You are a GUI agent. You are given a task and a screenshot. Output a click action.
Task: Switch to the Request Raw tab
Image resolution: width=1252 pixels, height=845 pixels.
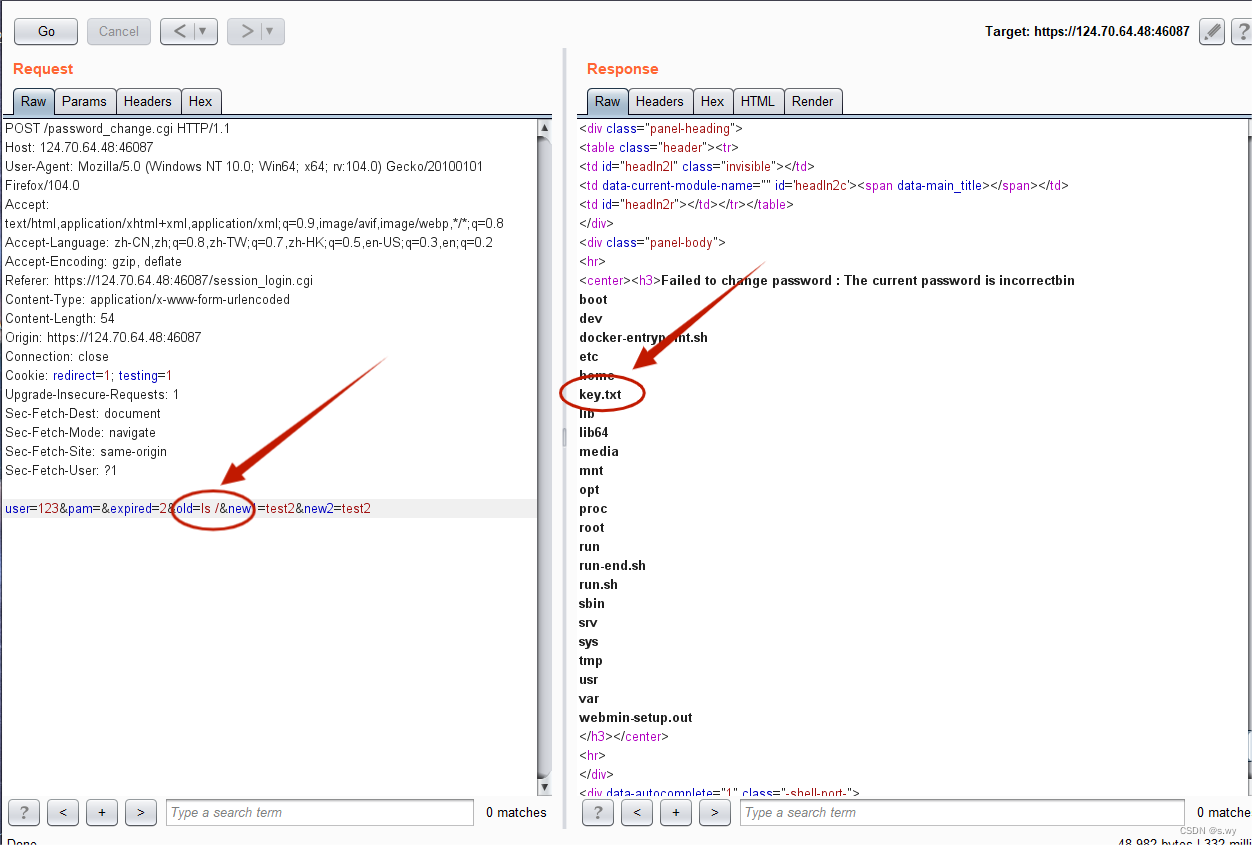pos(33,101)
